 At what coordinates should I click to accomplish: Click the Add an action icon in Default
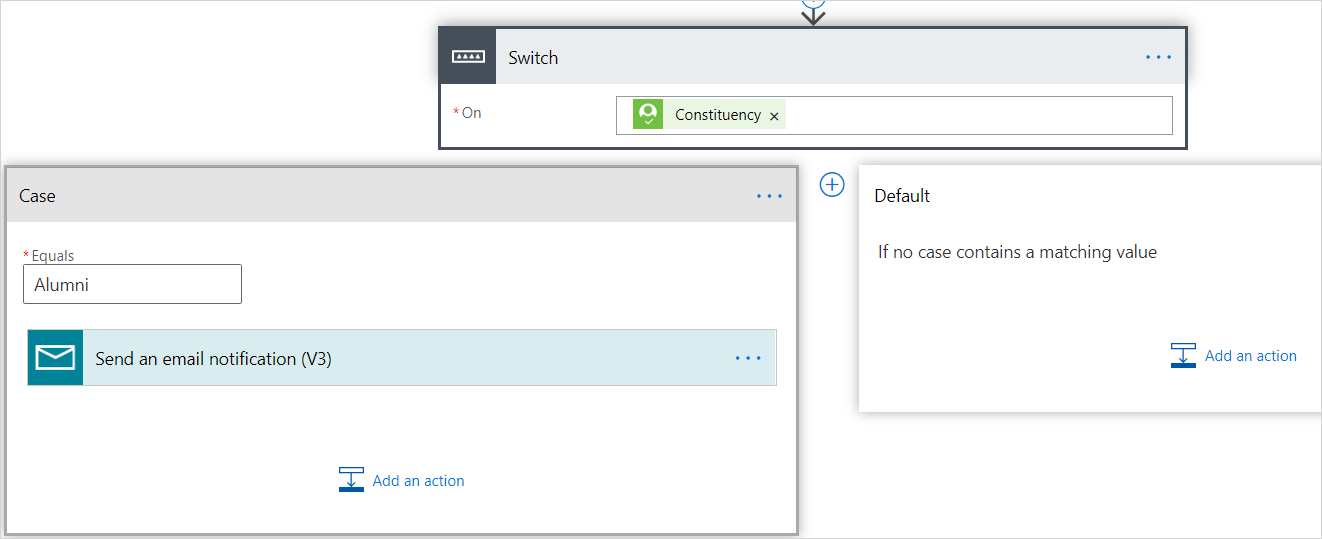[1183, 355]
